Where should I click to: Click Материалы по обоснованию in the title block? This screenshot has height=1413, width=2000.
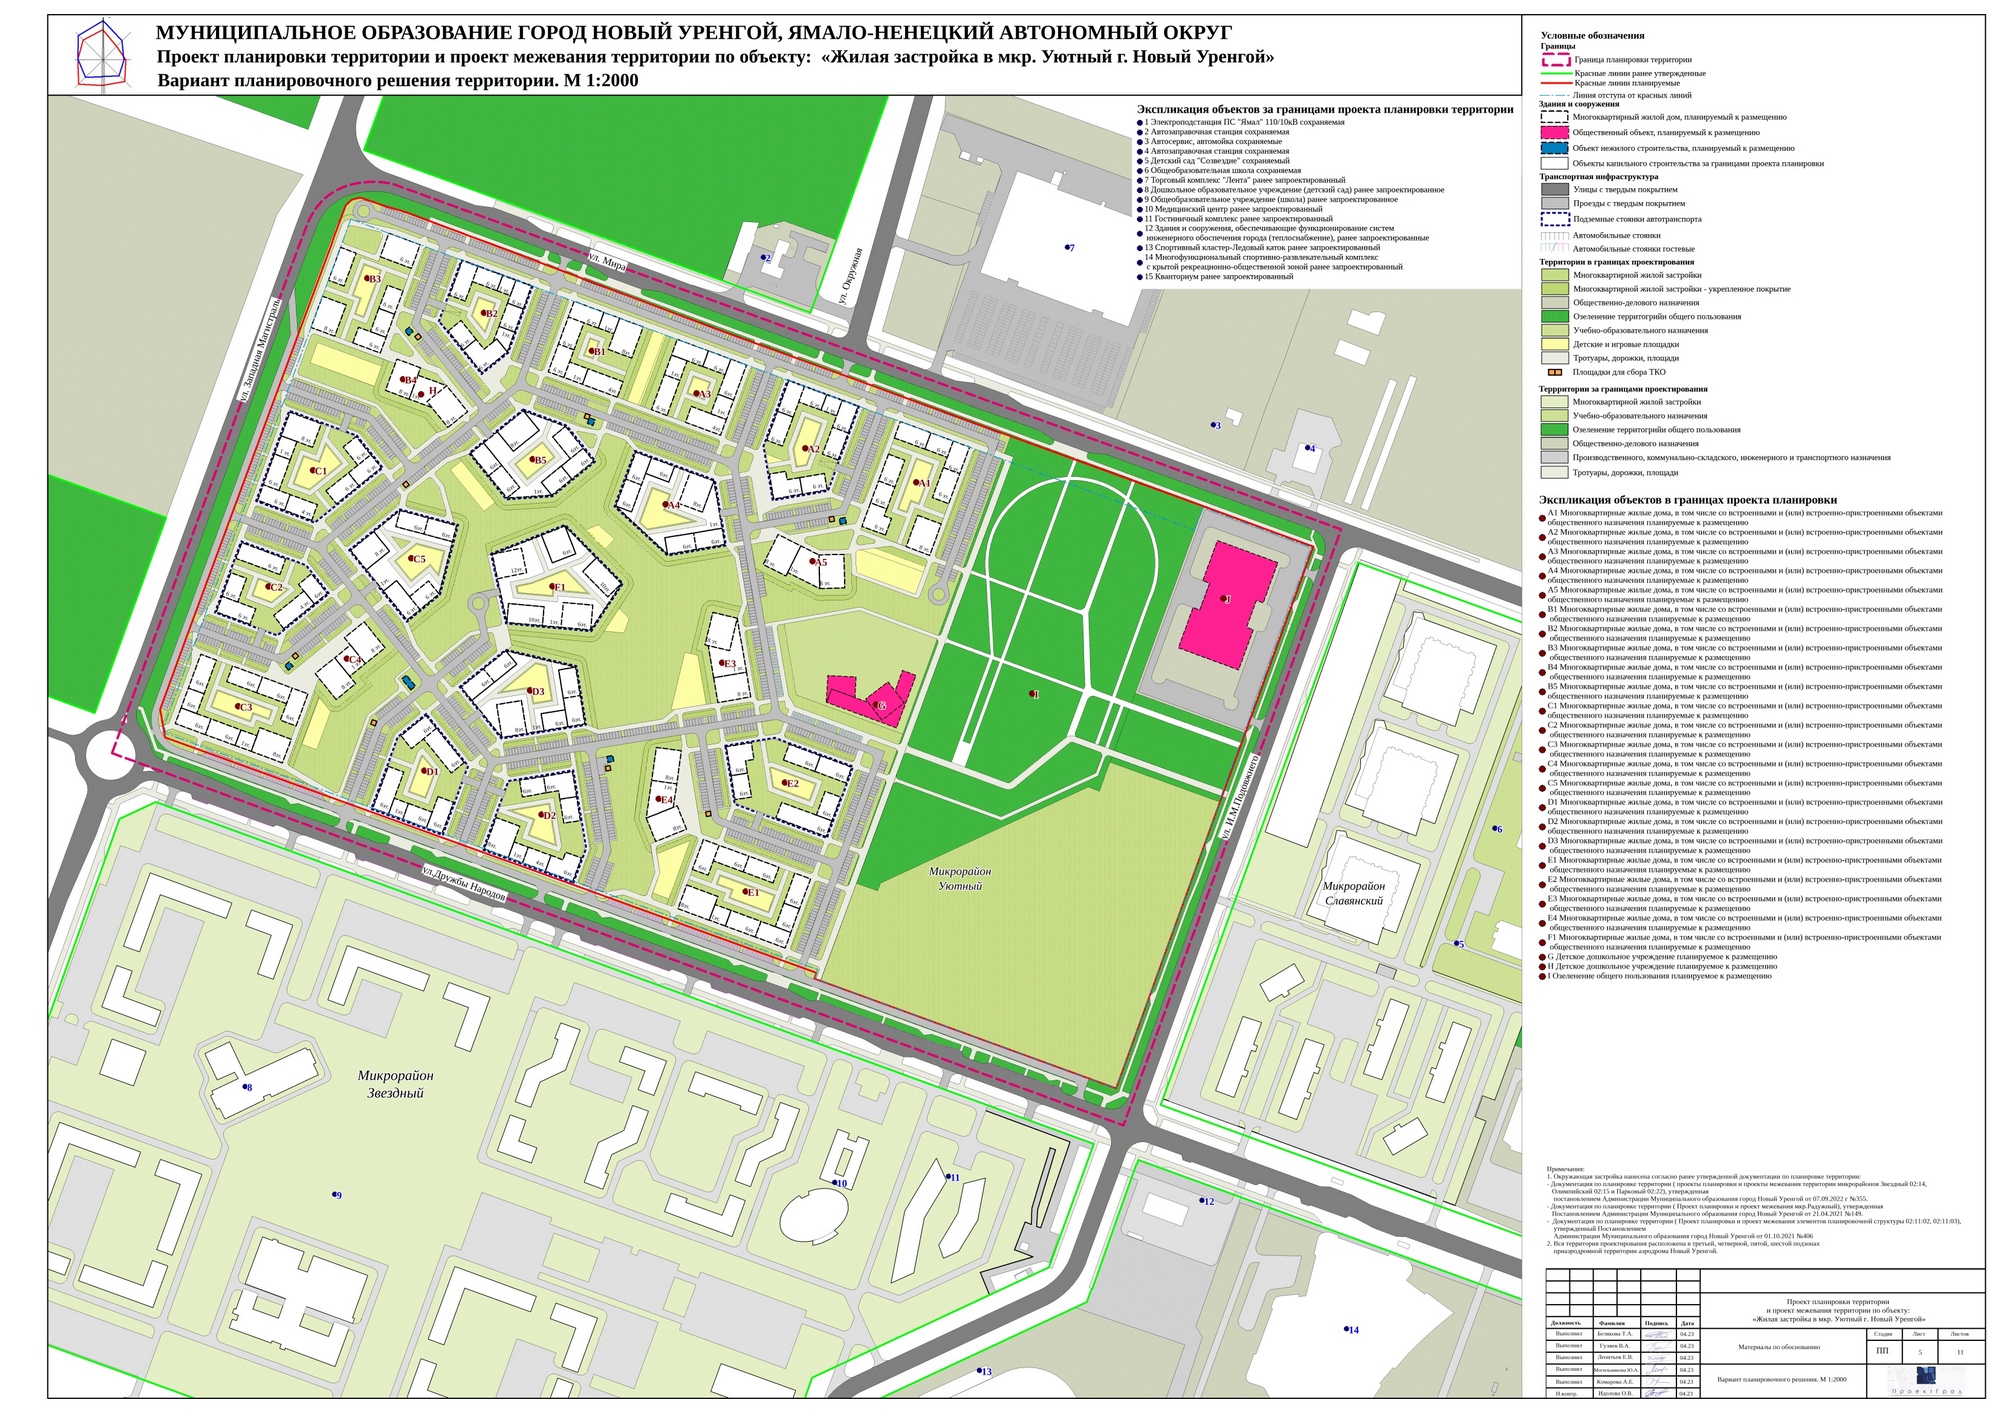[x=1778, y=1347]
